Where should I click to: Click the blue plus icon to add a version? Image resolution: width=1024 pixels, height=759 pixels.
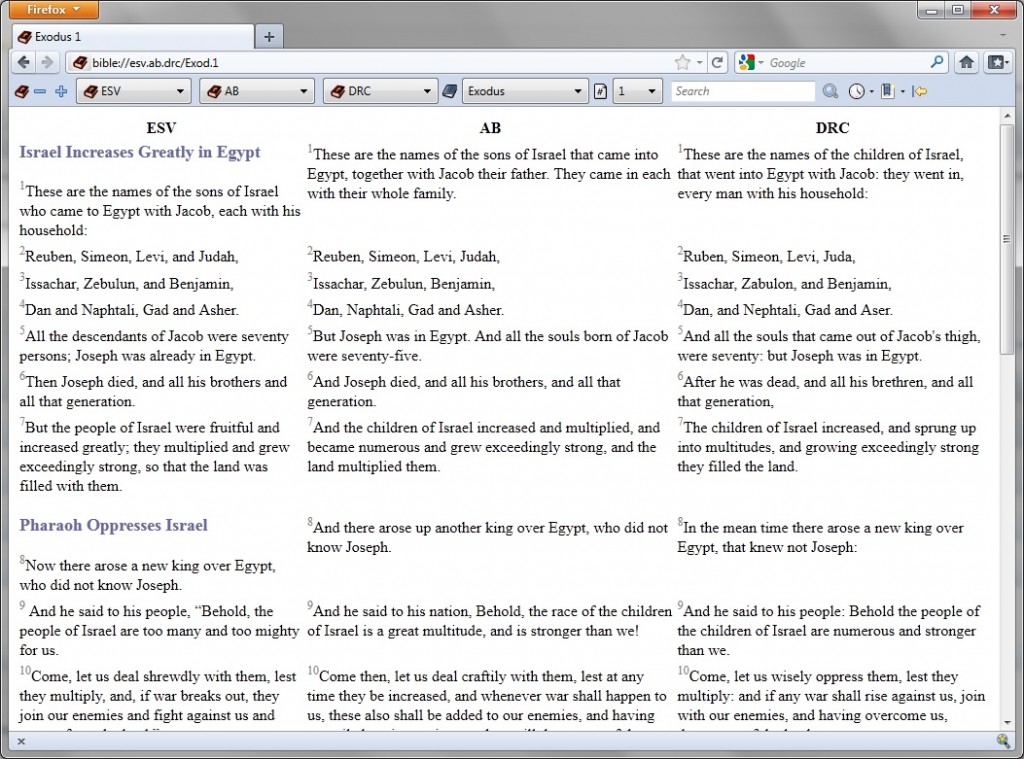[x=61, y=92]
